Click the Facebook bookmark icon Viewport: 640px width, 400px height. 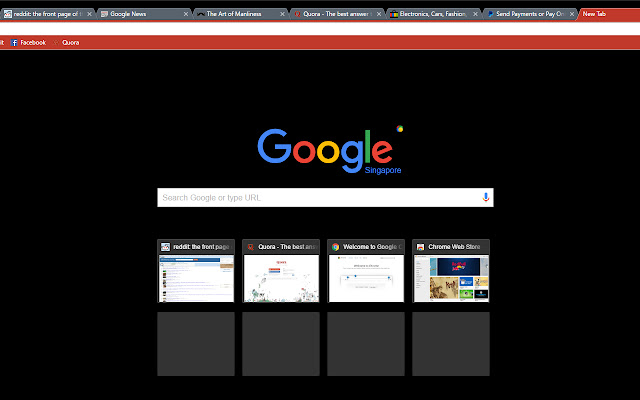coord(14,42)
